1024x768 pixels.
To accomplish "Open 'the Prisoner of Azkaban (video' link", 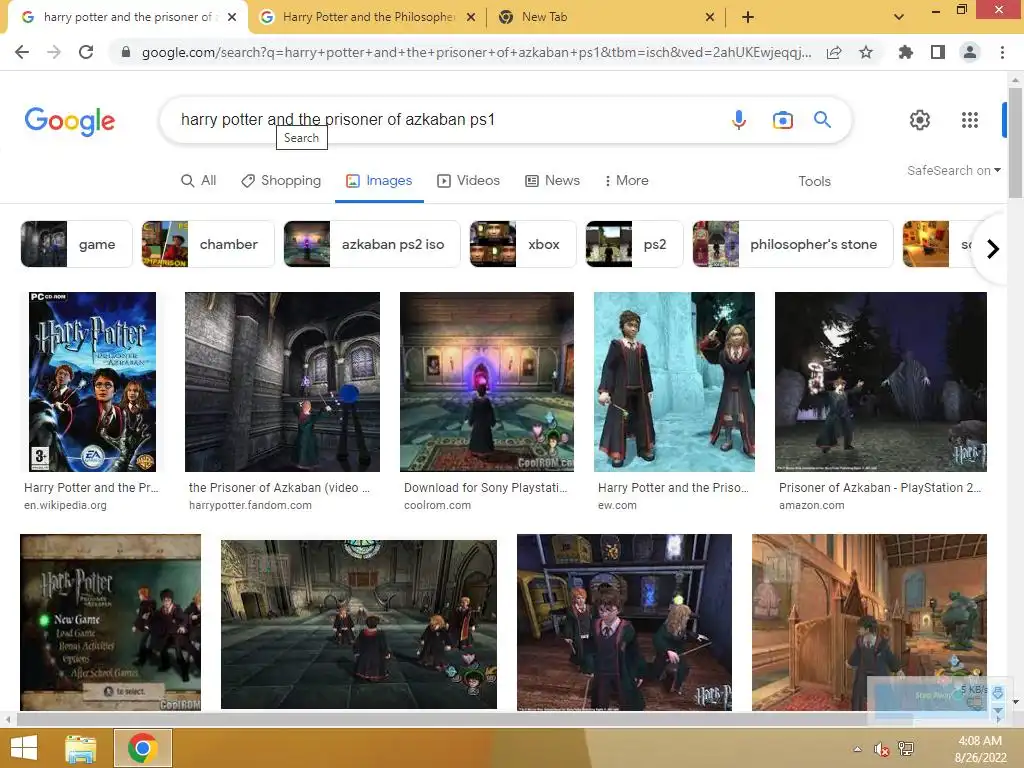I will pyautogui.click(x=279, y=488).
